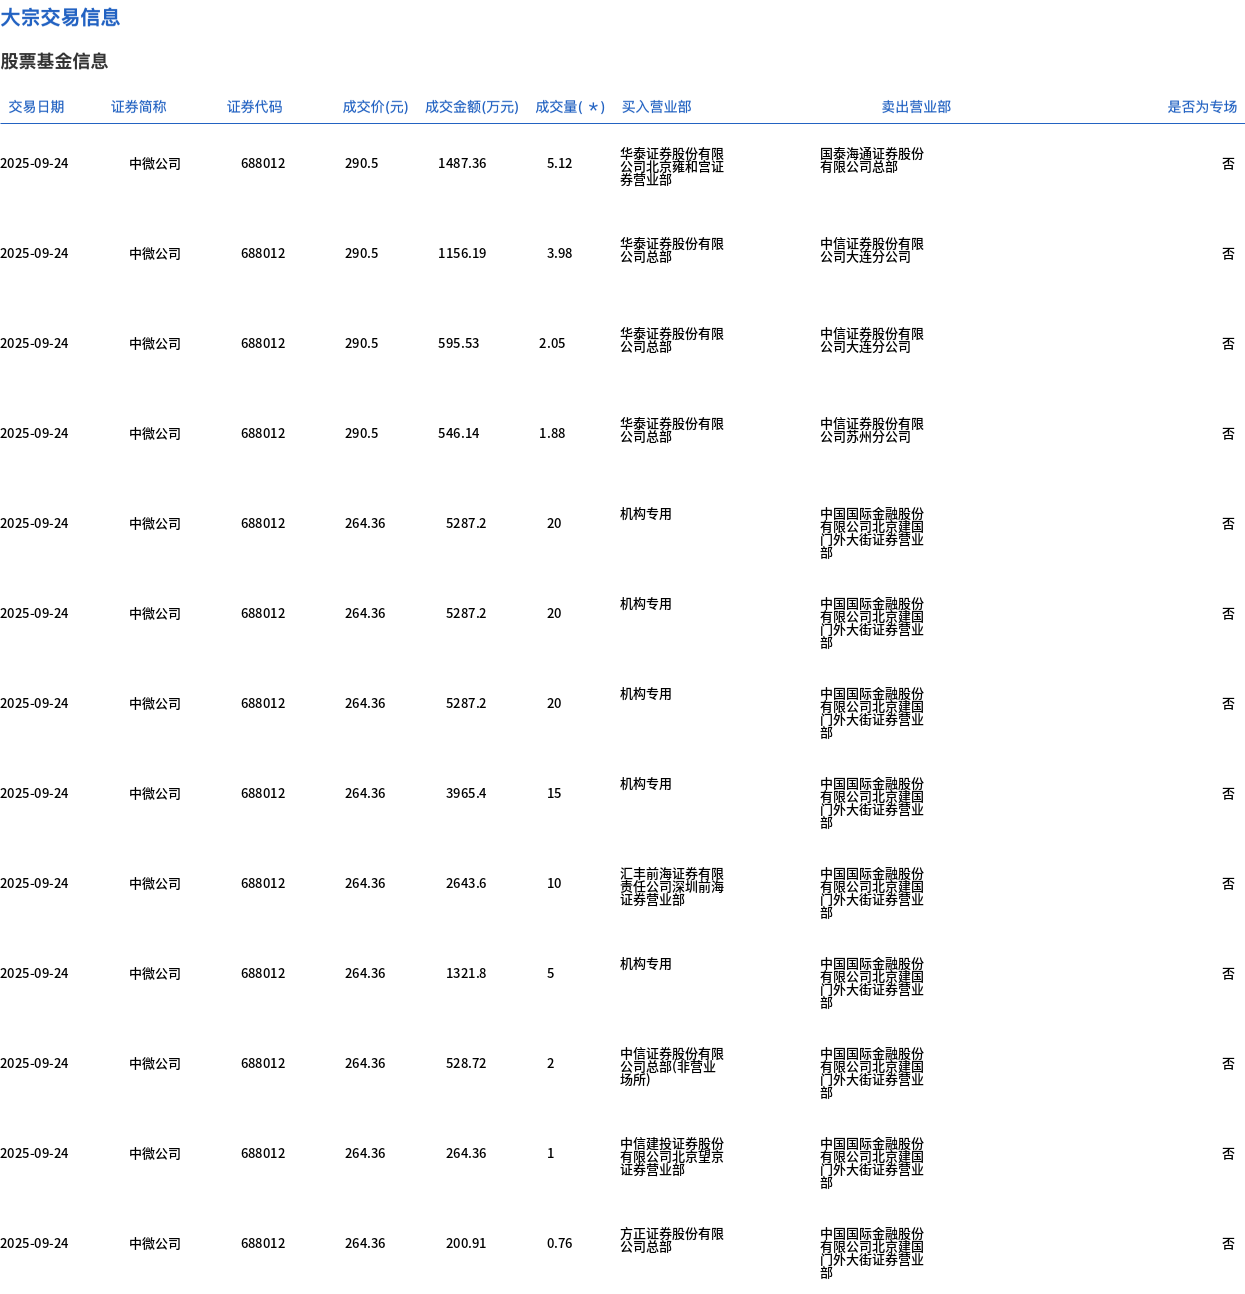Click the 股票基金信息 subheading

pos(54,61)
